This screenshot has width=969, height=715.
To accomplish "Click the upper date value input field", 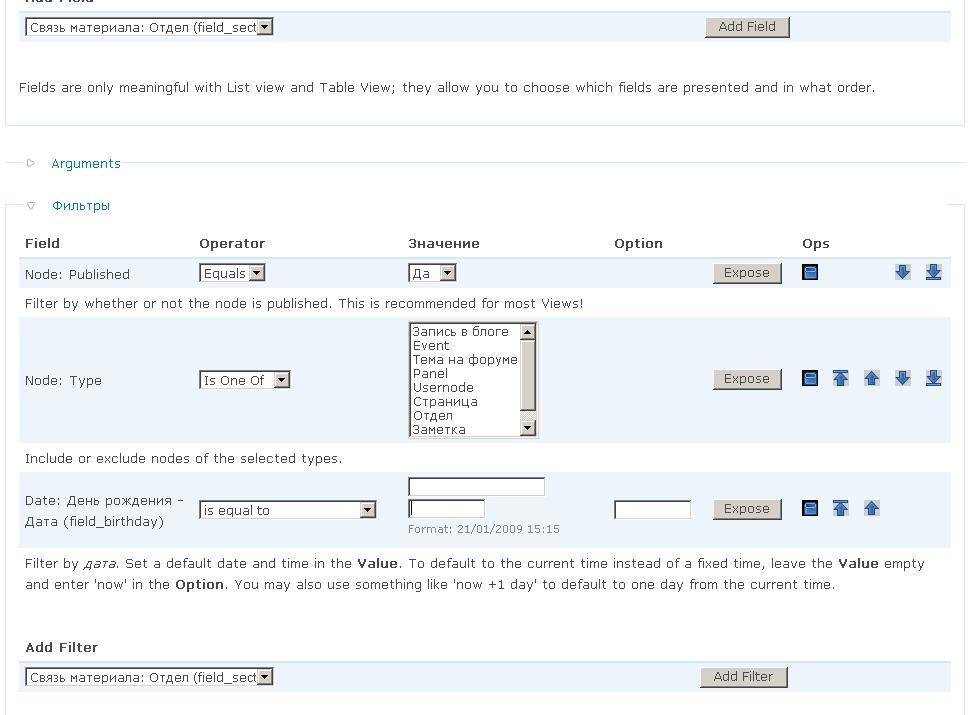I will pos(476,486).
